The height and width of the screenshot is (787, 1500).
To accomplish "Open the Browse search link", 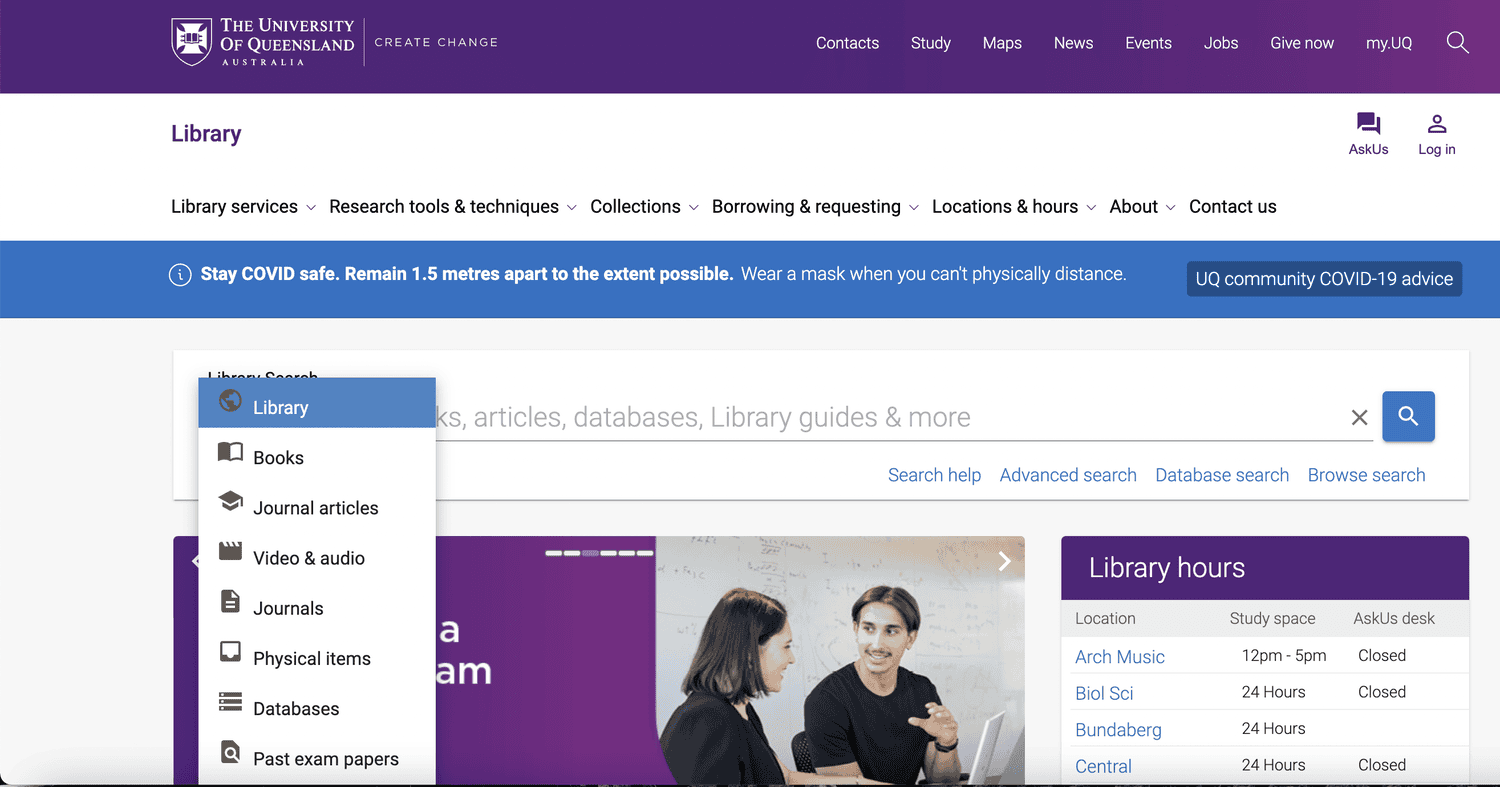I will coord(1366,475).
